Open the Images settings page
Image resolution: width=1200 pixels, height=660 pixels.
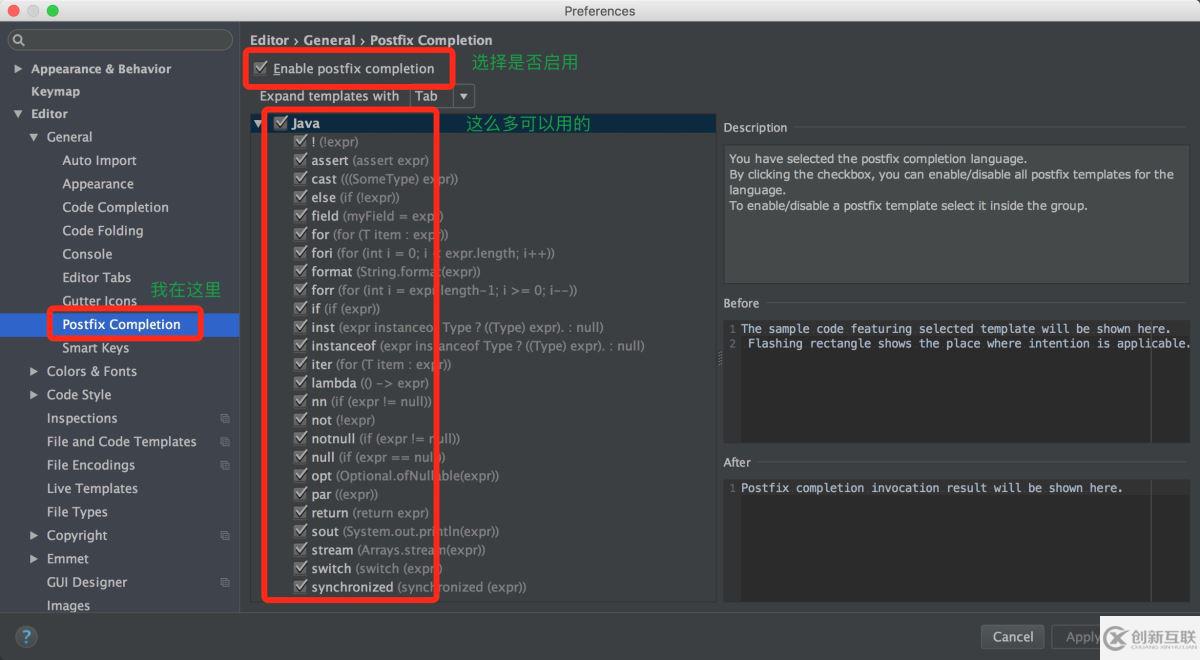pos(68,606)
